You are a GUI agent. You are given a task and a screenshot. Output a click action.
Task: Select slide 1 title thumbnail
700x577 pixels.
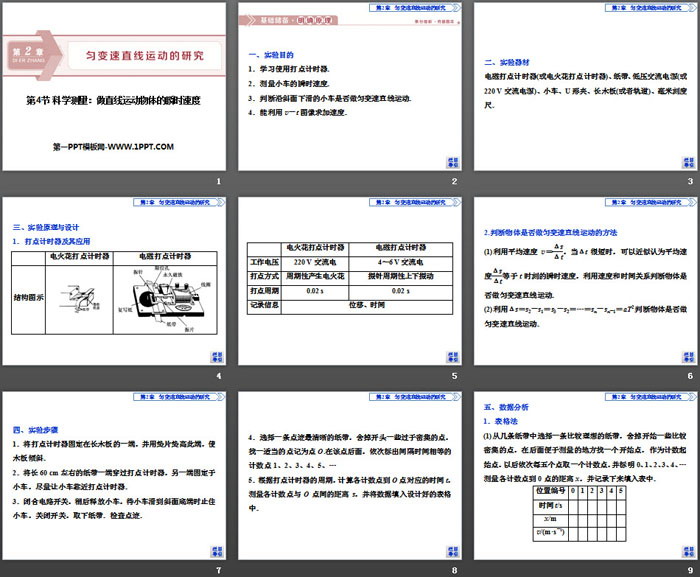tap(114, 88)
